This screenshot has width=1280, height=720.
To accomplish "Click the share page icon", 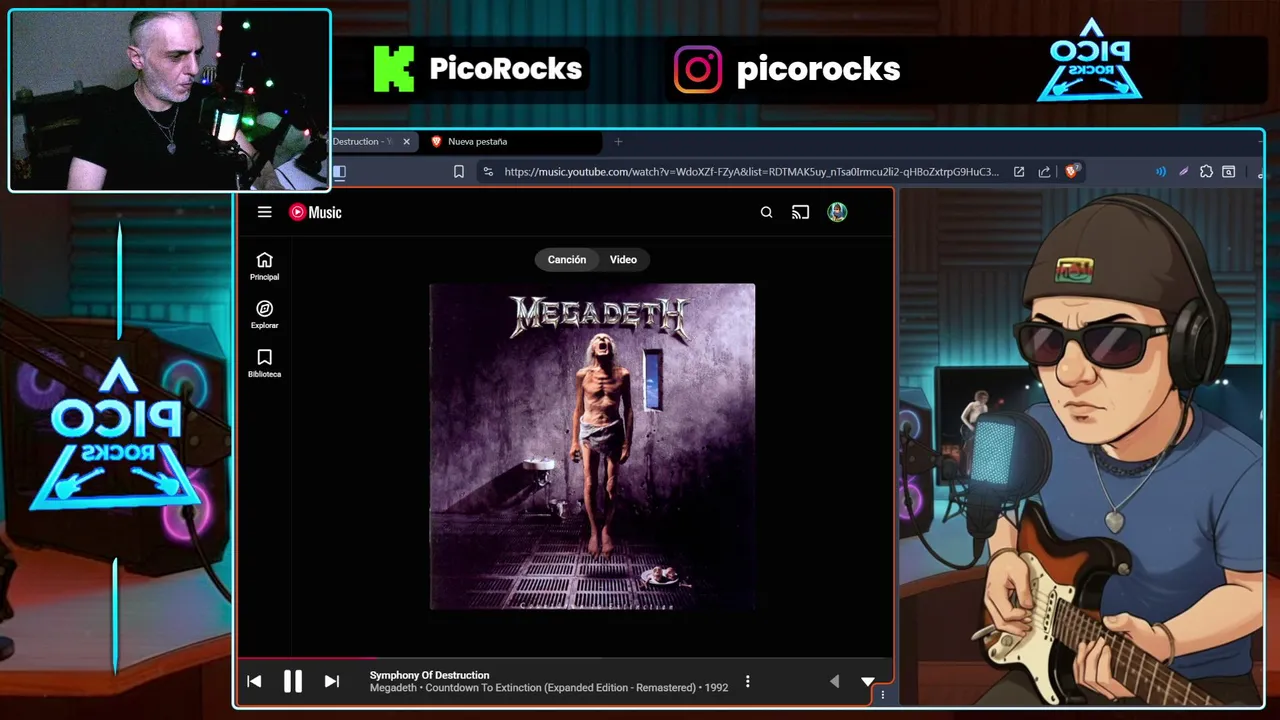I will [1044, 172].
